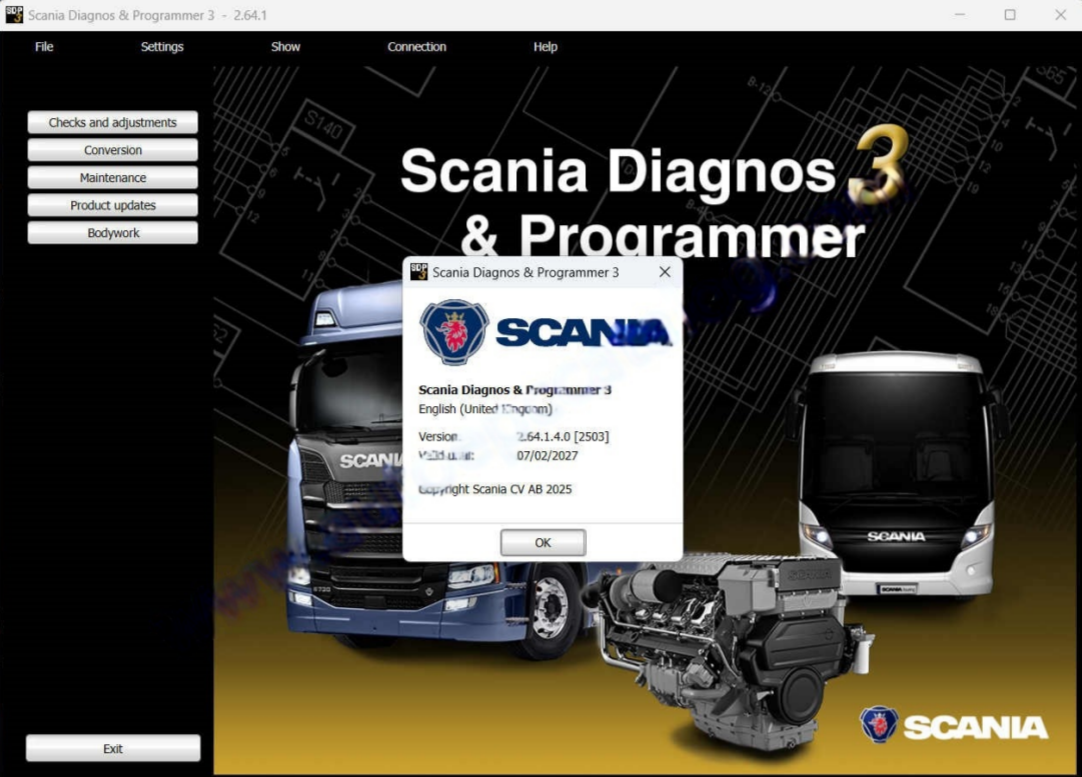Open the Bodywork section
Image resolution: width=1082 pixels, height=777 pixels.
pos(112,233)
